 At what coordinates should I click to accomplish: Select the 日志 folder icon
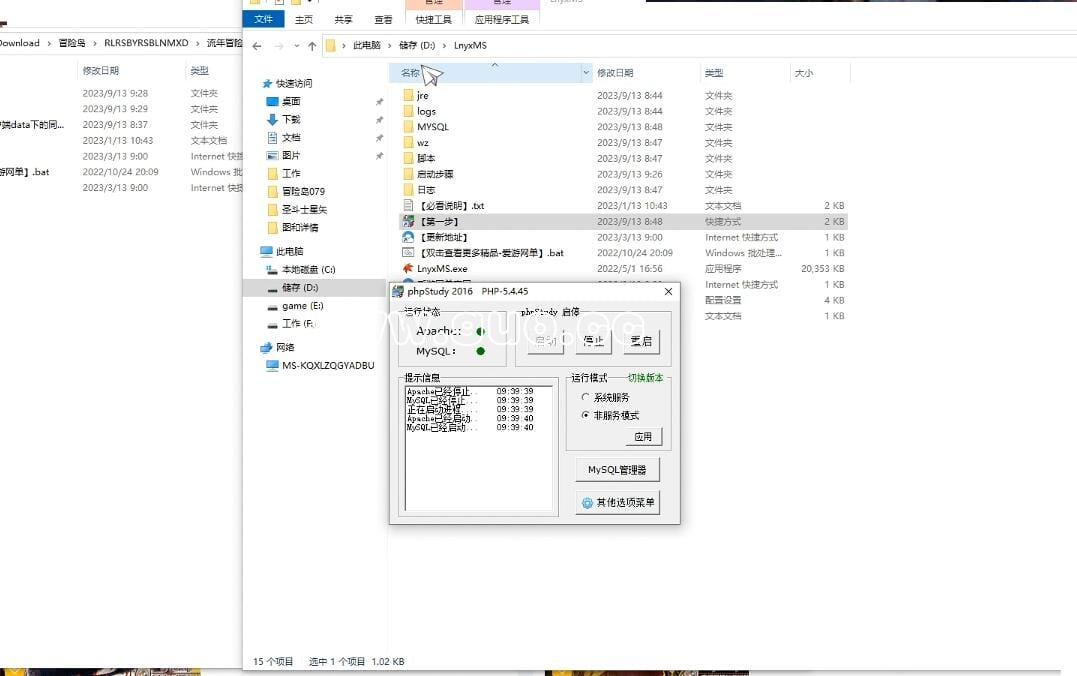pos(408,190)
